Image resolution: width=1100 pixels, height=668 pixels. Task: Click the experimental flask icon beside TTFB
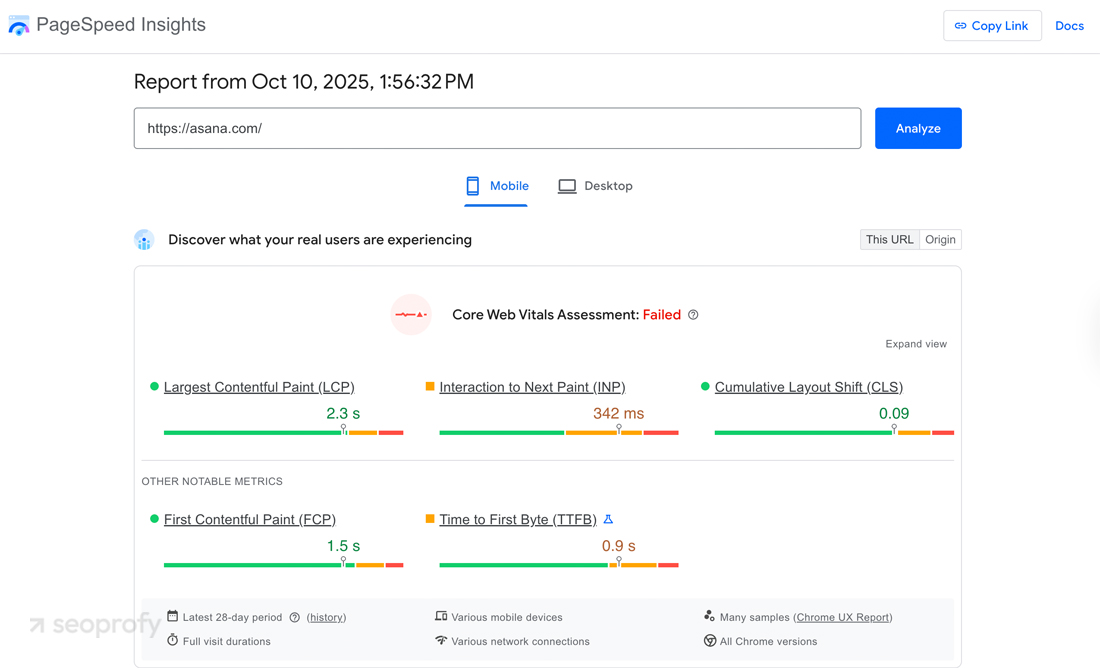[608, 519]
